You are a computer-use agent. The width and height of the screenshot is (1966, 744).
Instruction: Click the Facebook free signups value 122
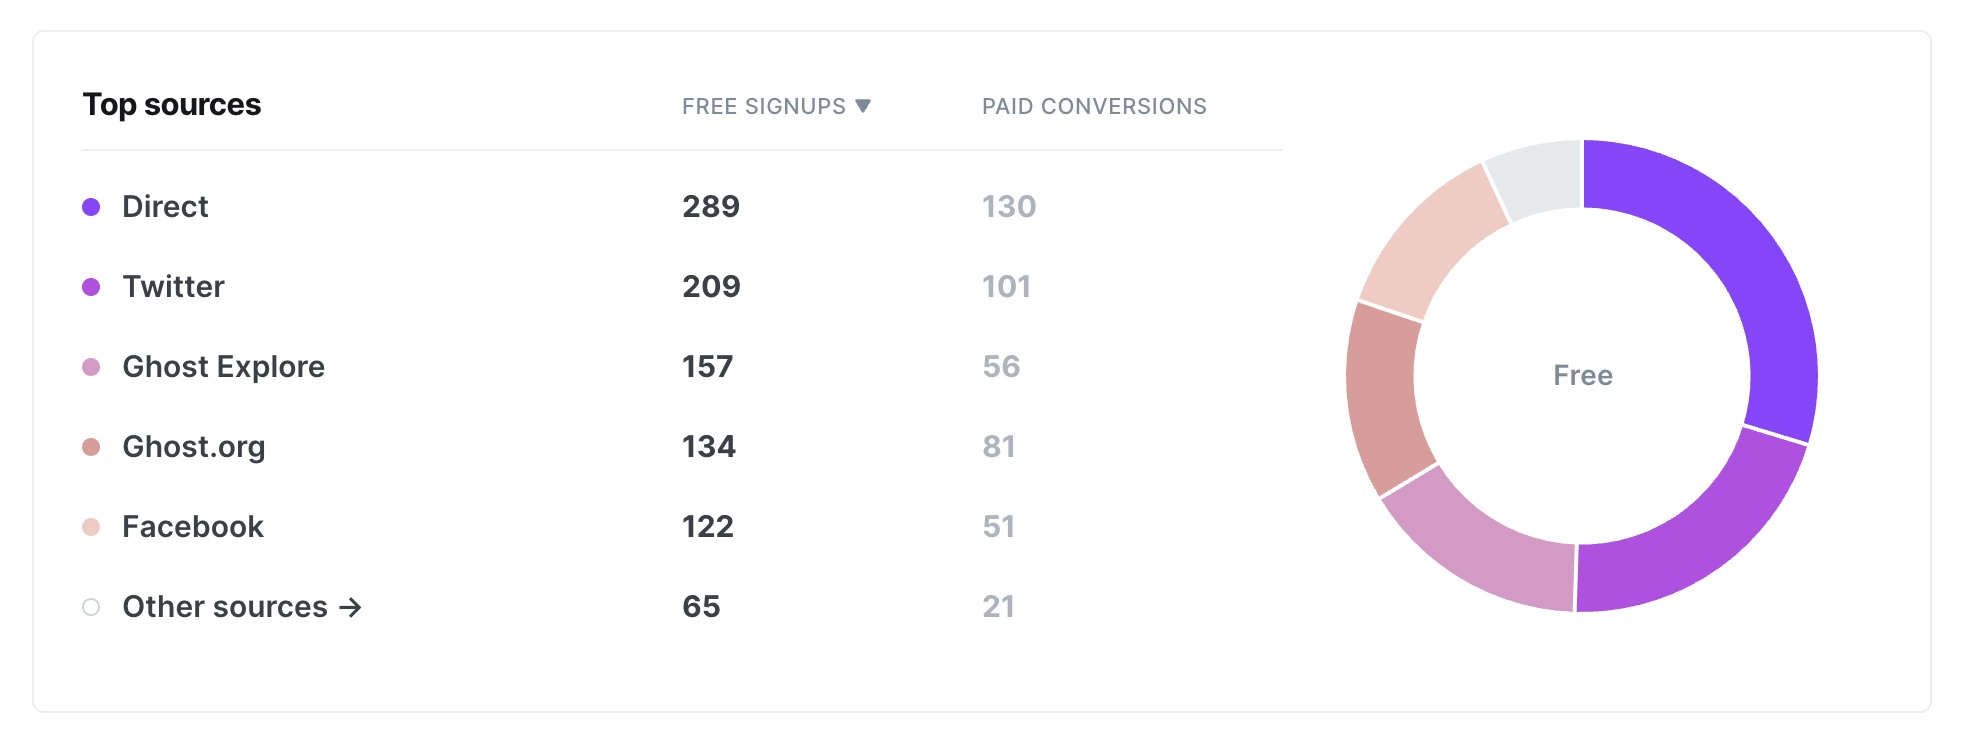tap(708, 526)
